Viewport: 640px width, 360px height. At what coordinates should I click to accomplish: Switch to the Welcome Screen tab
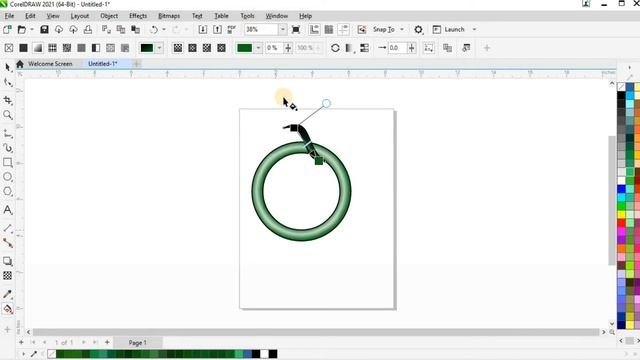(50, 64)
